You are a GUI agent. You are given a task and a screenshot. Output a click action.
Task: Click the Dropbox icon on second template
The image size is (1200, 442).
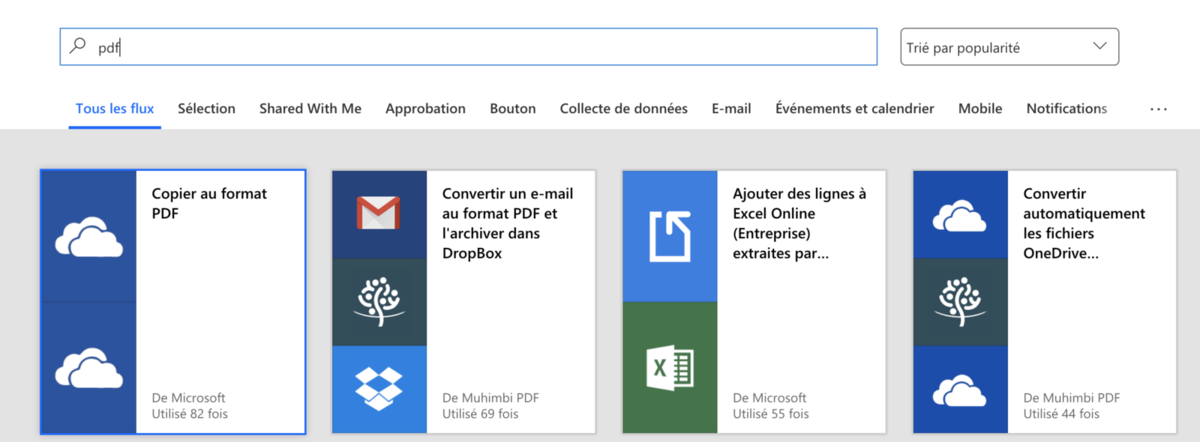(x=379, y=388)
